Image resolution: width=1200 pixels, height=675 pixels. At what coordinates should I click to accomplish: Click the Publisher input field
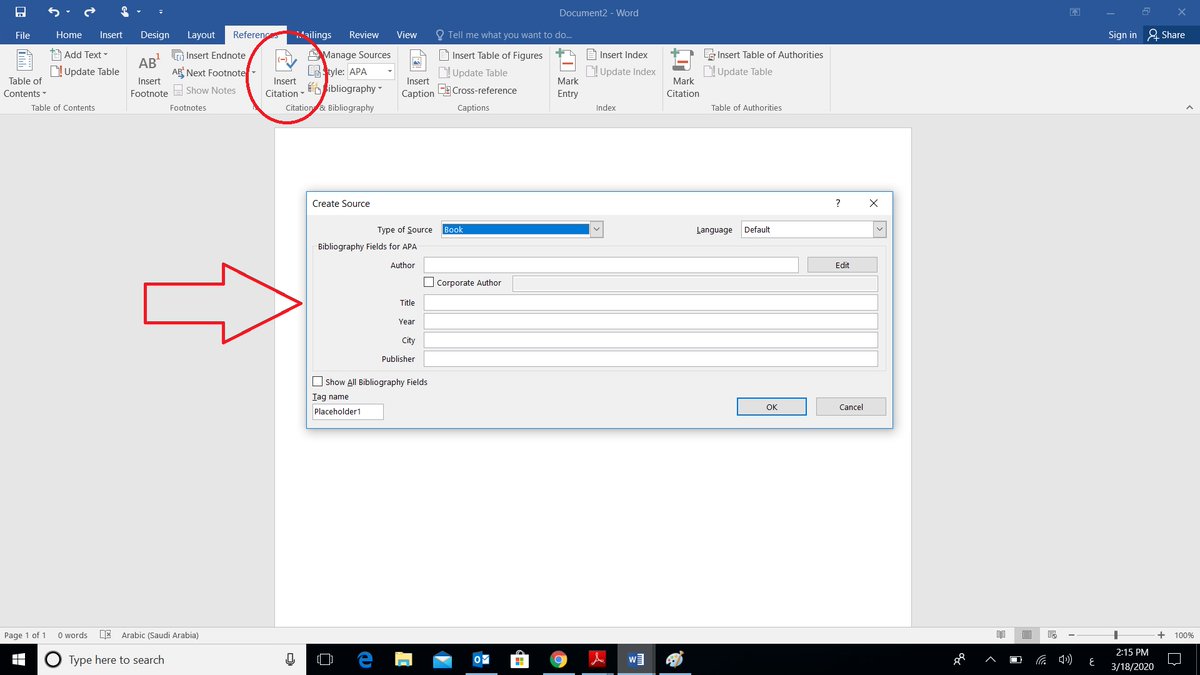click(x=651, y=359)
